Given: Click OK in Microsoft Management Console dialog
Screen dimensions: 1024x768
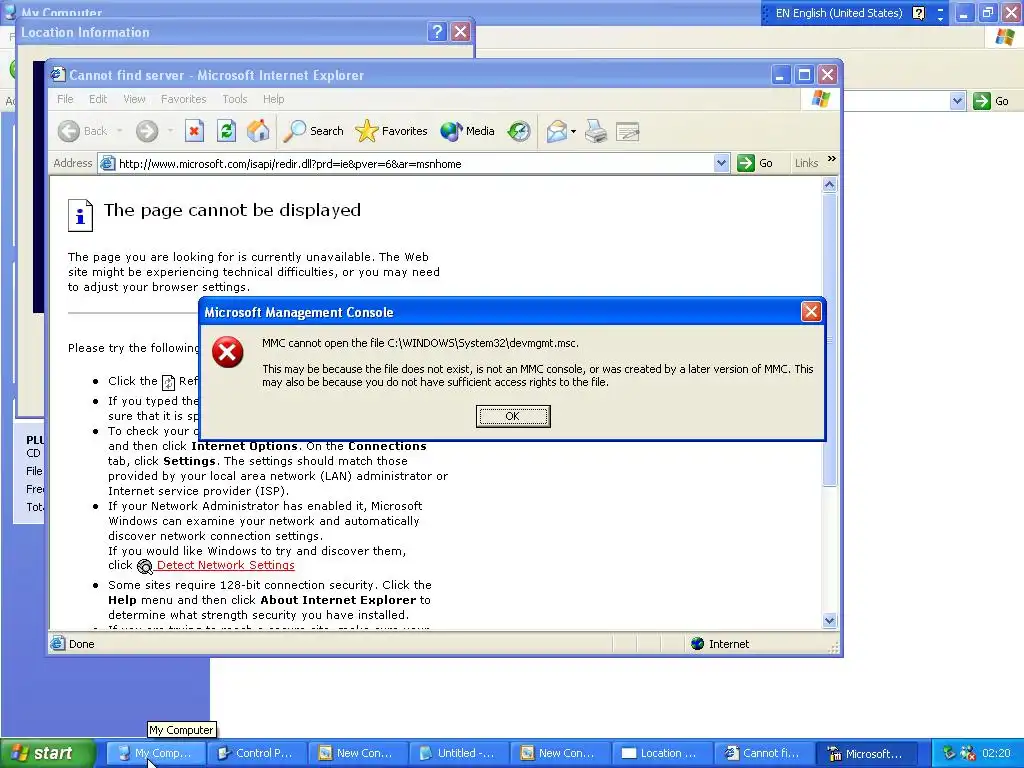Looking at the screenshot, I should click(513, 416).
